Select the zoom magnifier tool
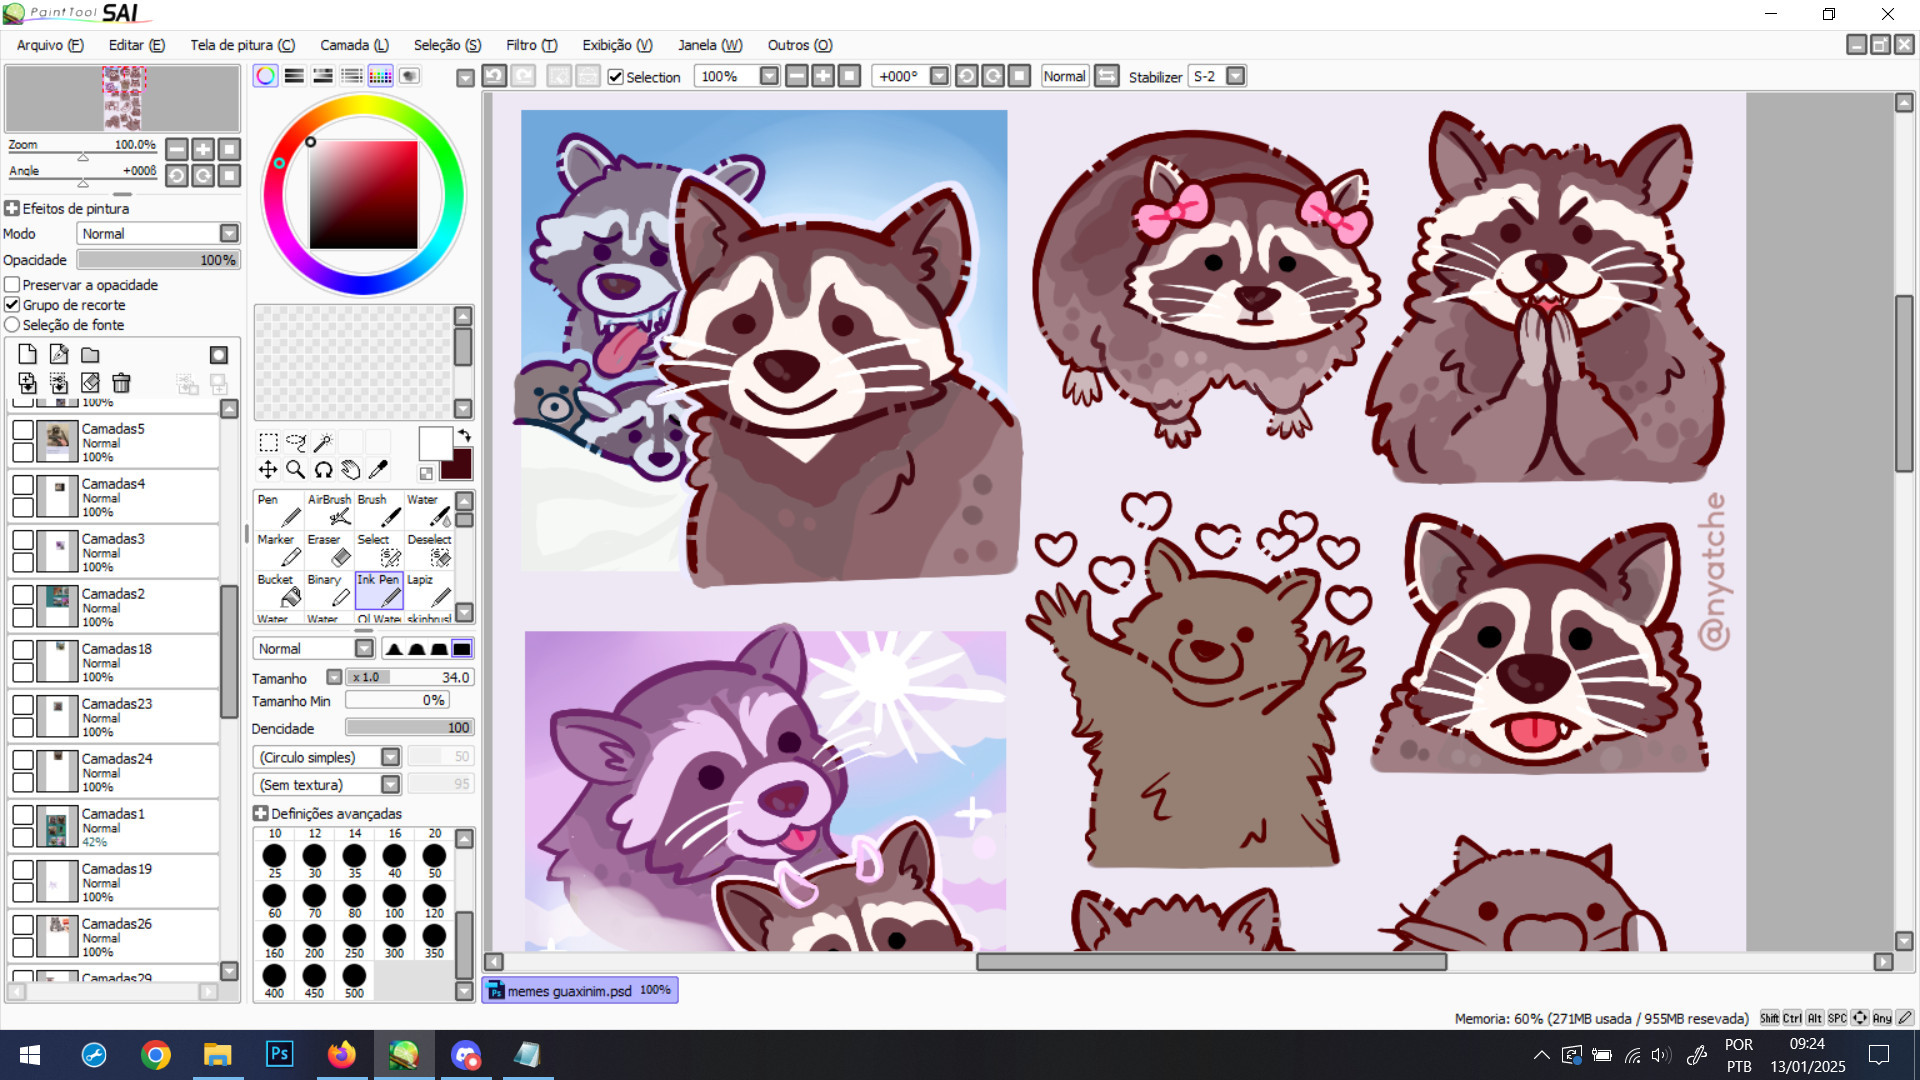The width and height of the screenshot is (1920, 1080). [296, 469]
